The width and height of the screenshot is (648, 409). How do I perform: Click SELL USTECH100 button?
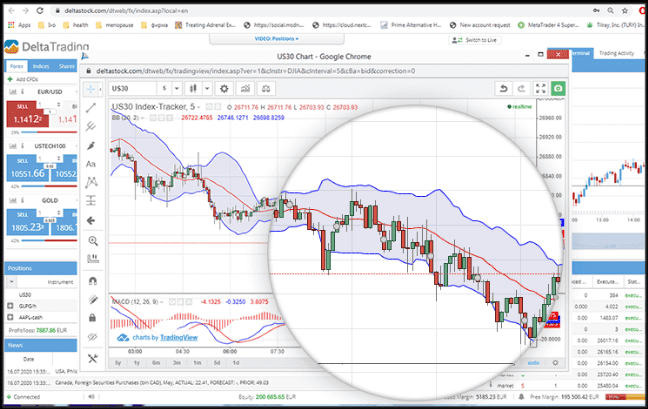[x=28, y=169]
